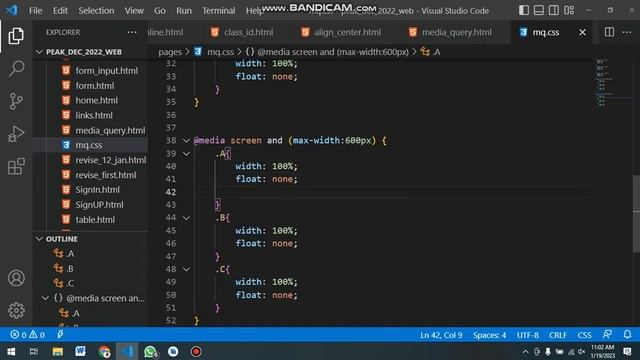Open editor more actions ellipsis
The image size is (640, 360).
[627, 32]
